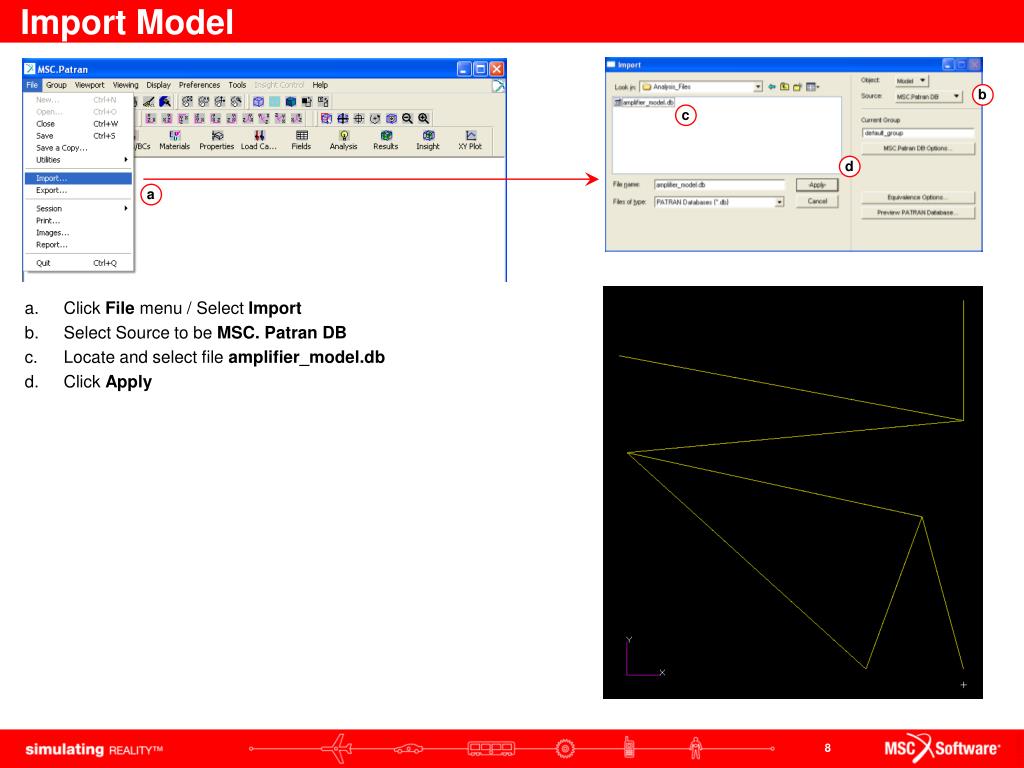Go back using the green arrow in Import dialog

click(x=772, y=87)
